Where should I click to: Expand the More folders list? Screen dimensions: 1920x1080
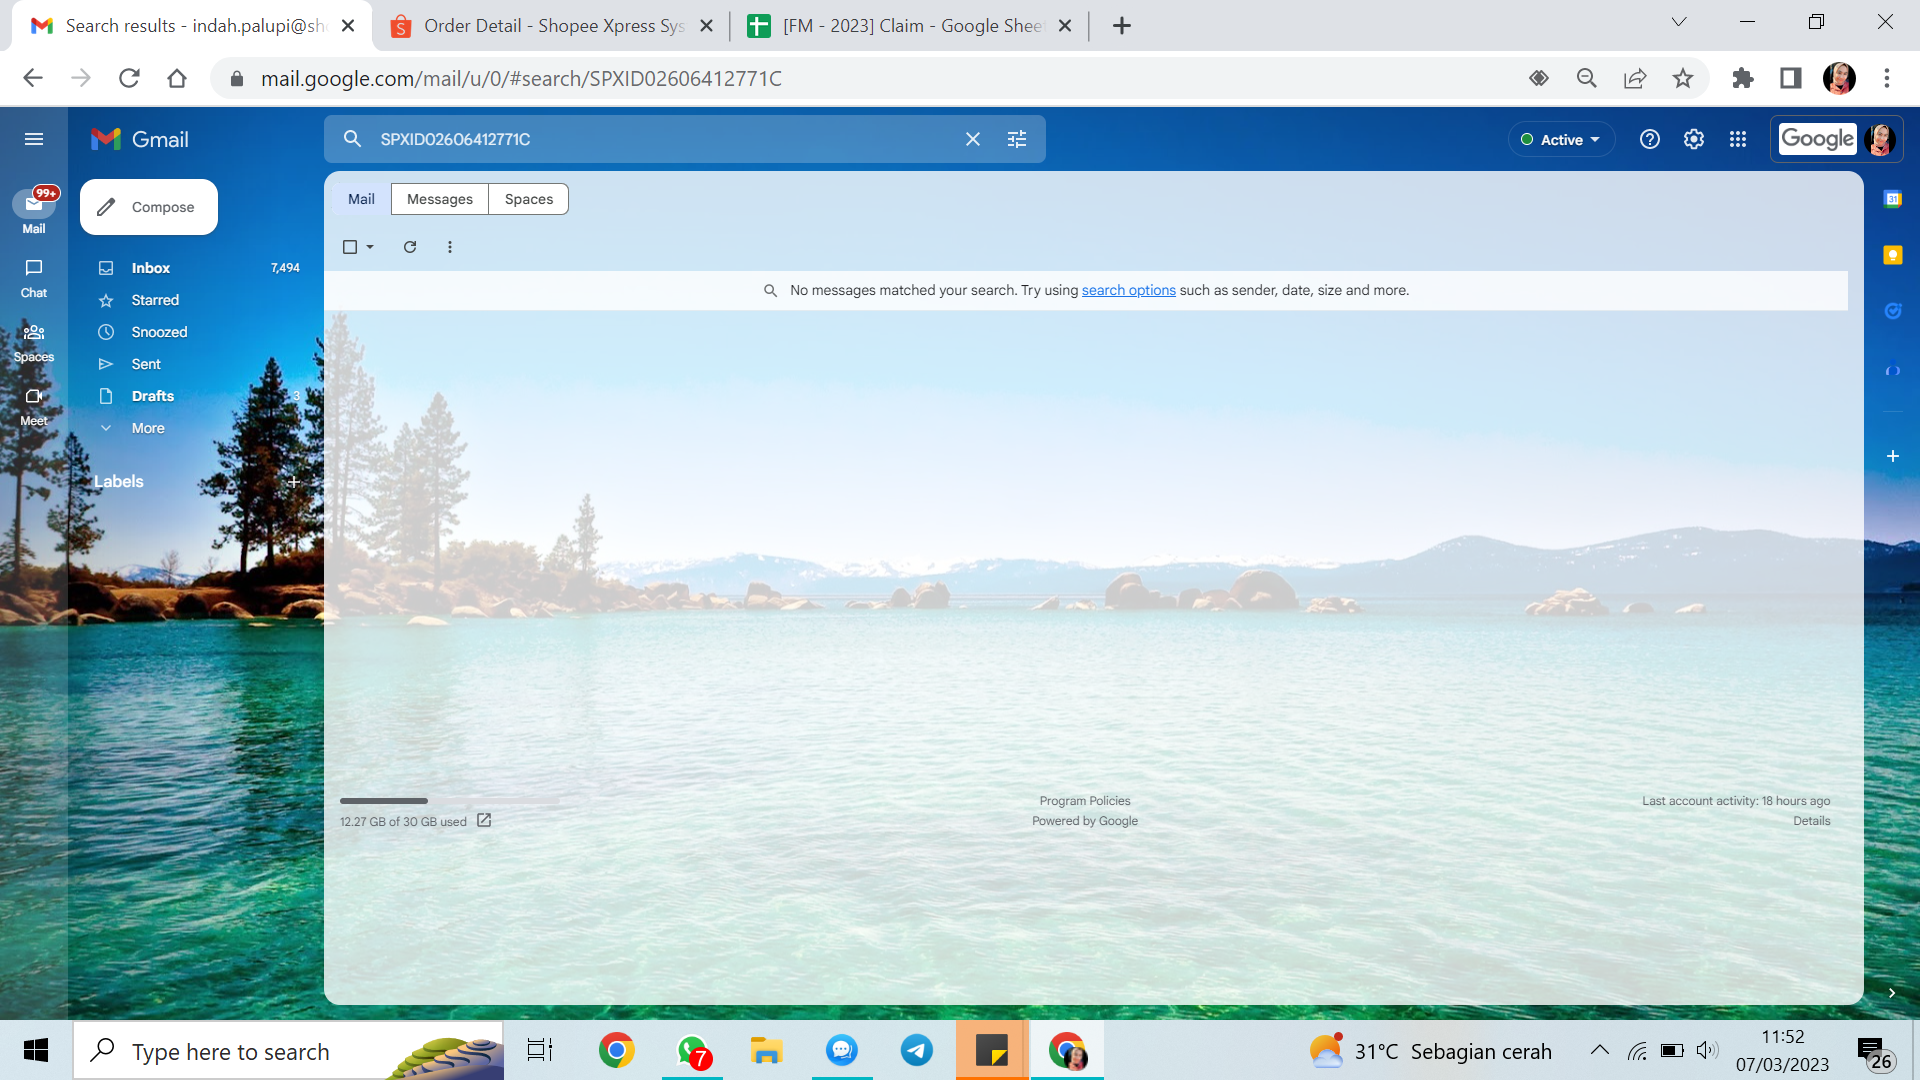coord(147,428)
